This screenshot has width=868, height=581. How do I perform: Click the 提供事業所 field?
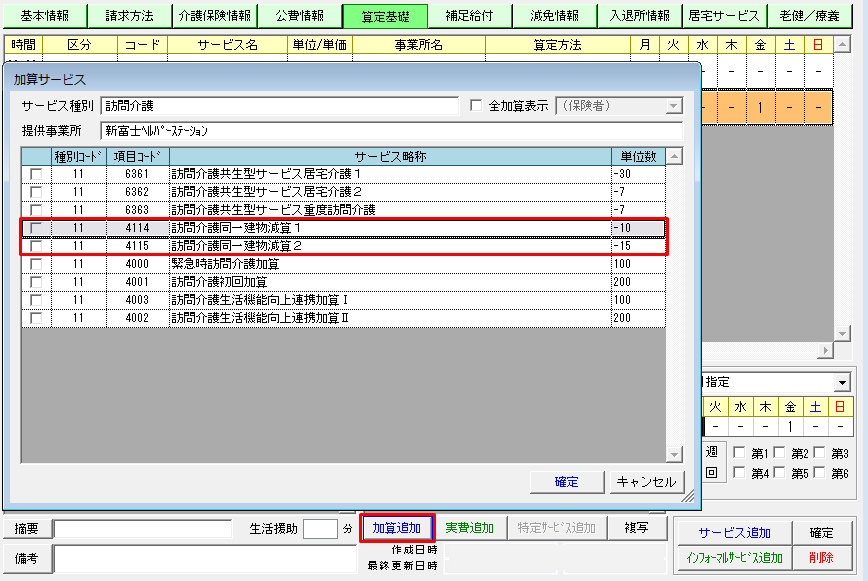pyautogui.click(x=392, y=131)
